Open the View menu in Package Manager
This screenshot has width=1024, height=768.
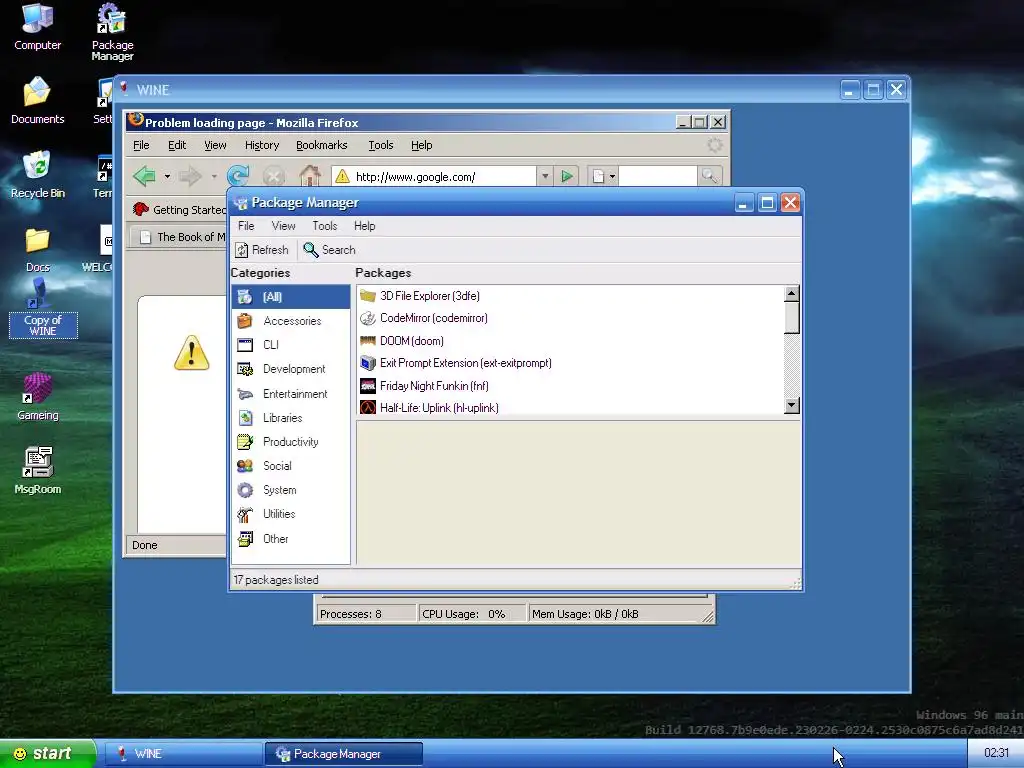coord(283,226)
